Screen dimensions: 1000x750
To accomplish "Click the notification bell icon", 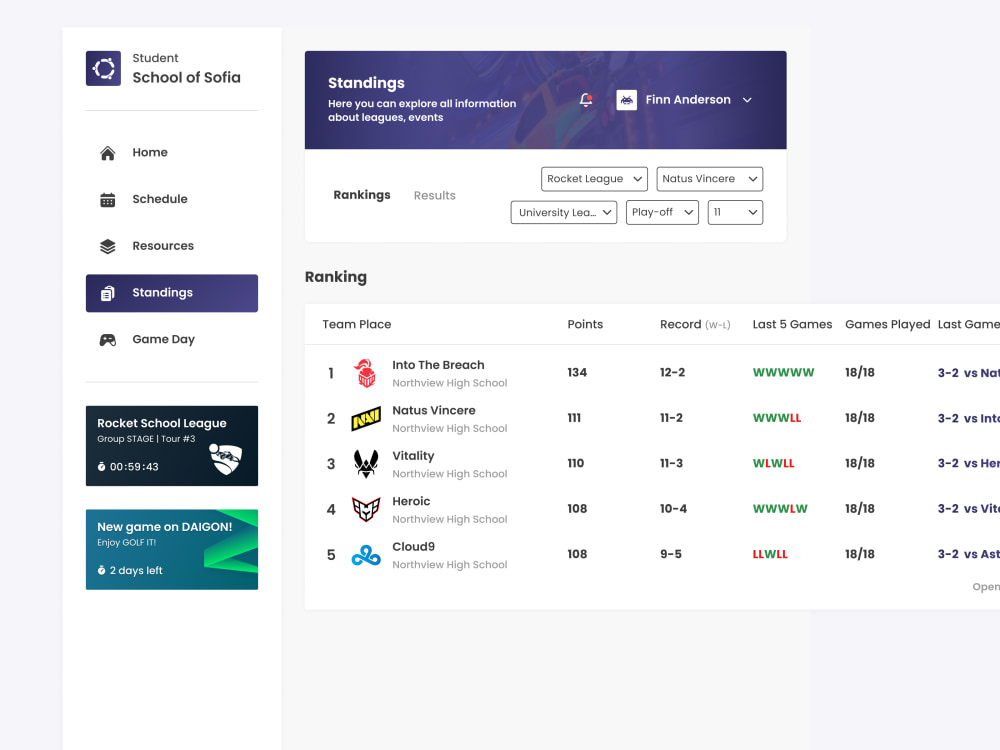I will [585, 100].
